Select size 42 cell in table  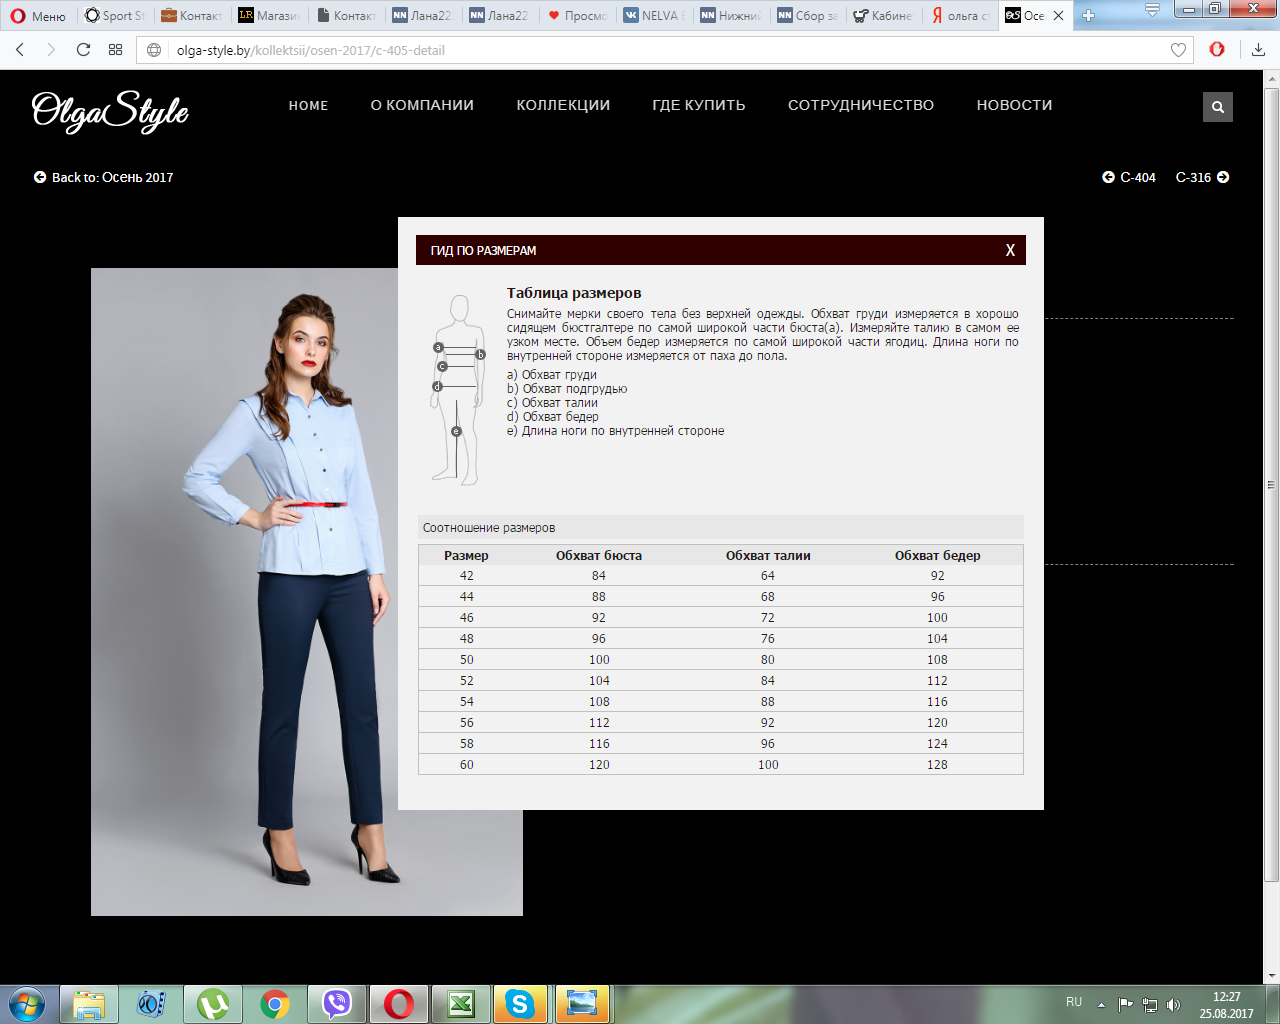coord(467,576)
